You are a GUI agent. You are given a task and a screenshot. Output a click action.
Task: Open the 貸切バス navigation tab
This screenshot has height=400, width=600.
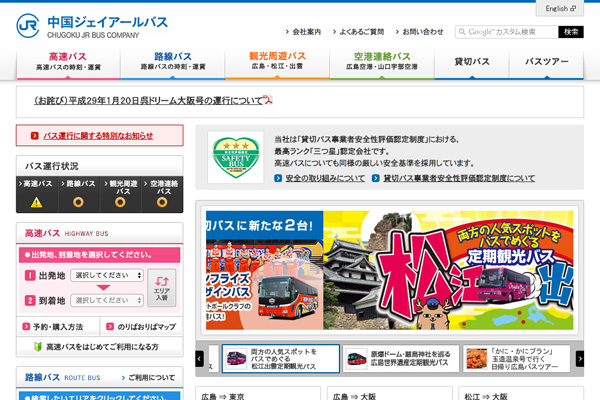click(472, 63)
